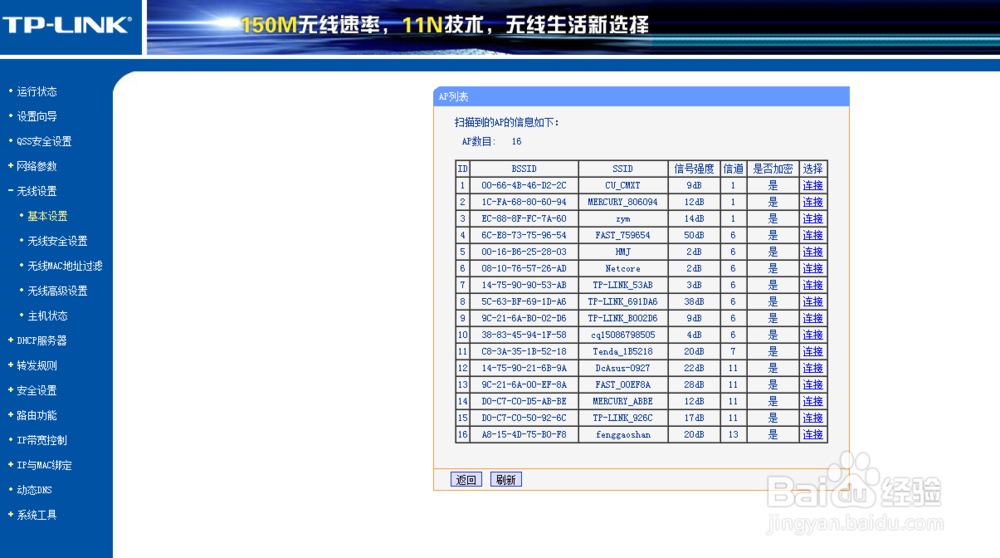This screenshot has height=558, width=1000.
Task: Click AP列表 panel title
Action: point(453,96)
